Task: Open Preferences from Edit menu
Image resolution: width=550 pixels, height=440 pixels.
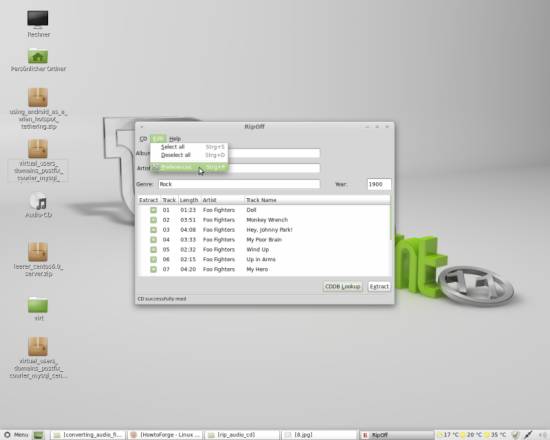Action: coord(189,167)
